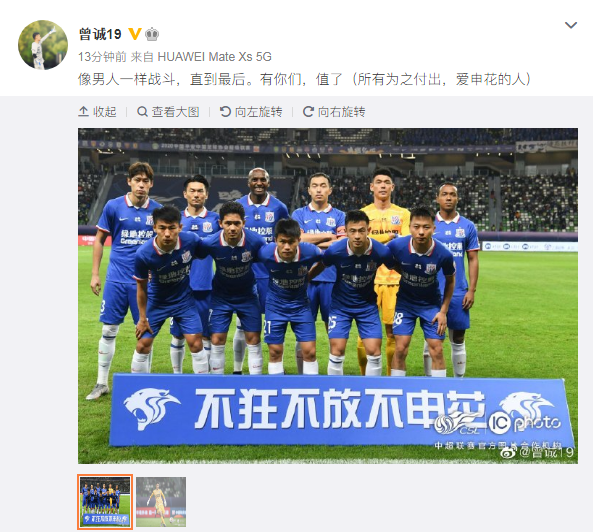Choose the 向右旋转 text option
This screenshot has height=532, width=593.
pos(342,112)
